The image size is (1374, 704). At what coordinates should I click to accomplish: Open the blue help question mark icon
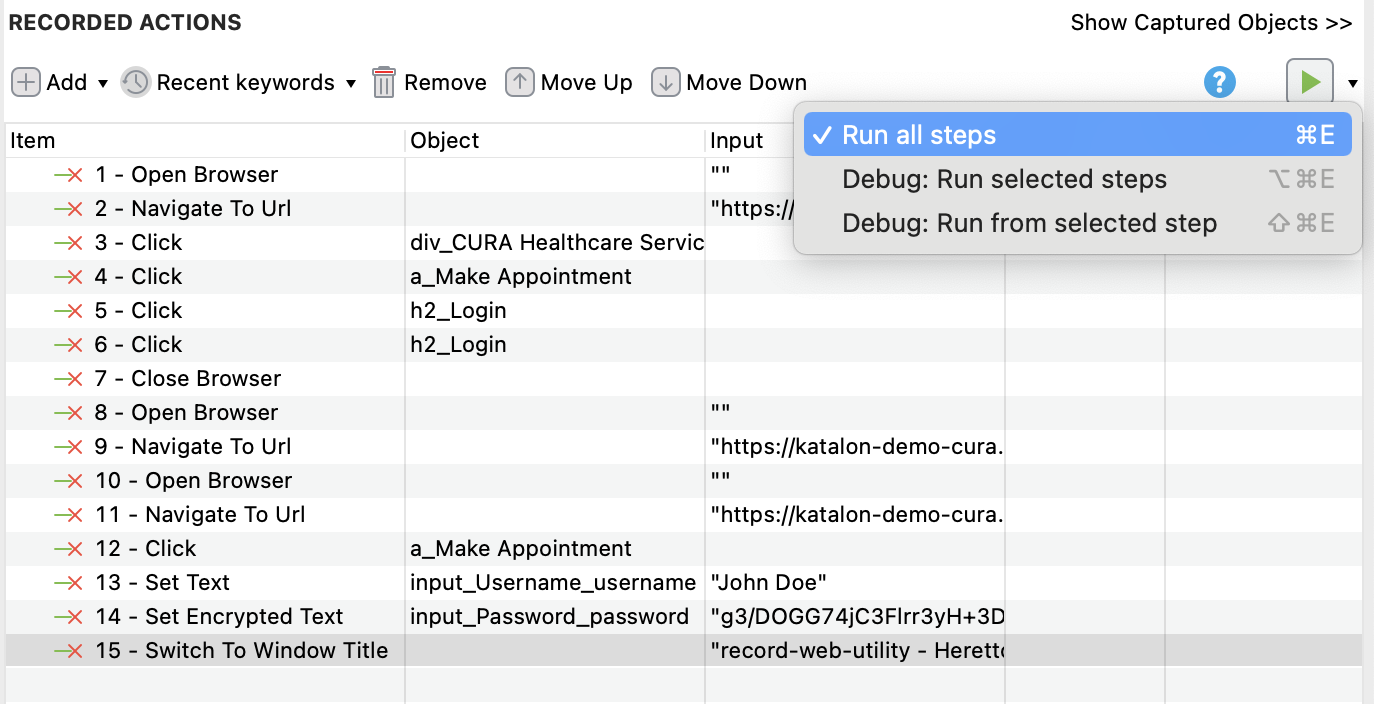pyautogui.click(x=1220, y=82)
